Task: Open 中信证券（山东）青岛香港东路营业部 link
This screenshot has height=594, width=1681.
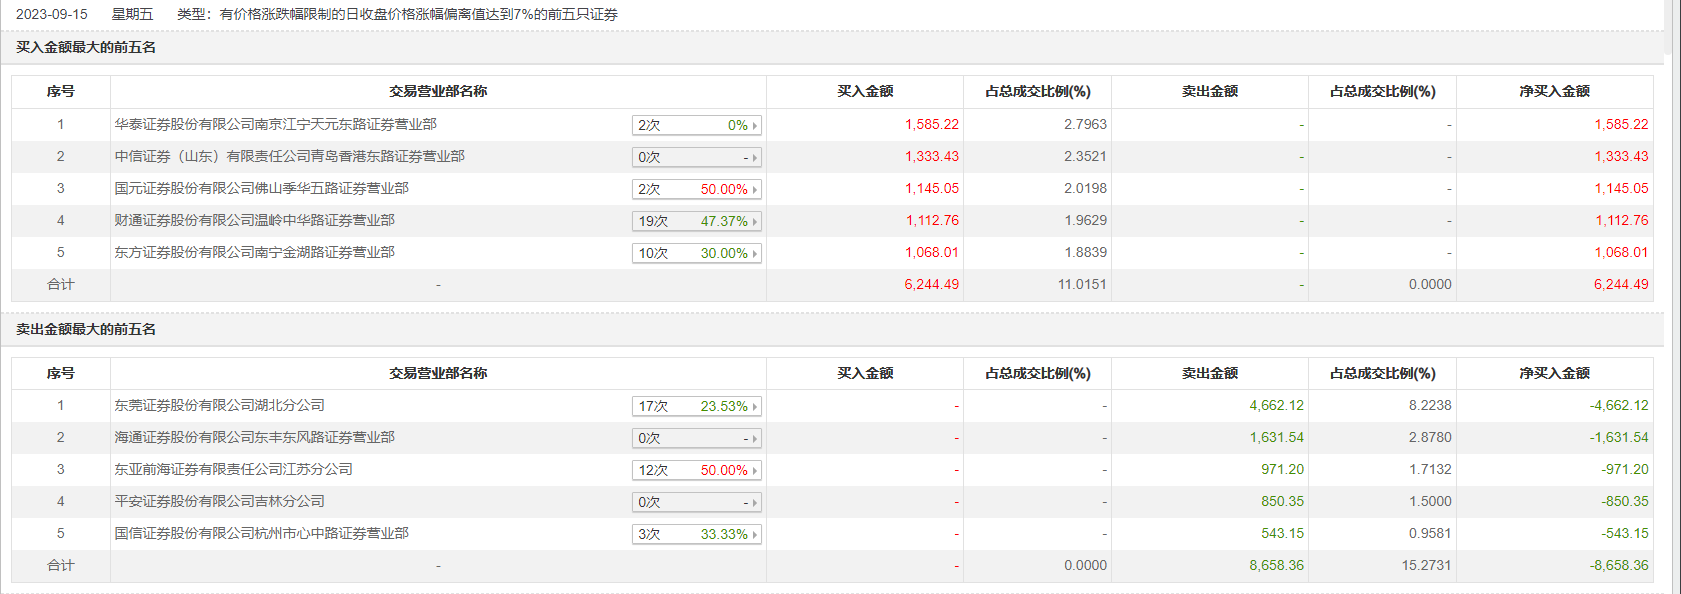Action: click(x=289, y=156)
